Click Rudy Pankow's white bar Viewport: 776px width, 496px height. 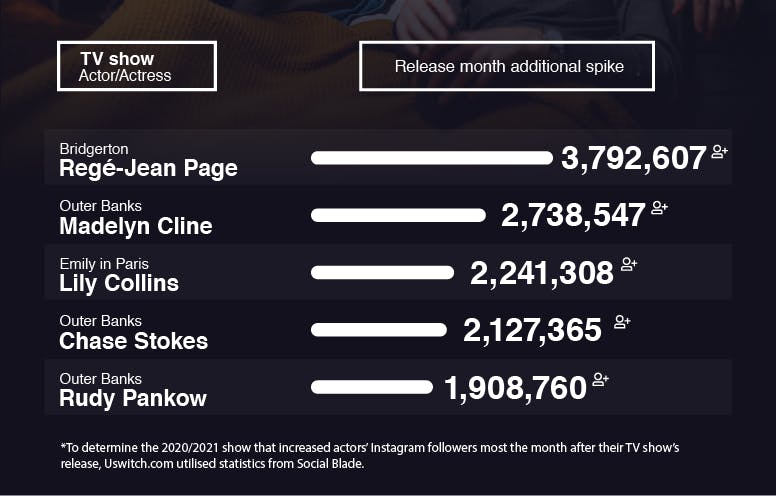coord(372,386)
